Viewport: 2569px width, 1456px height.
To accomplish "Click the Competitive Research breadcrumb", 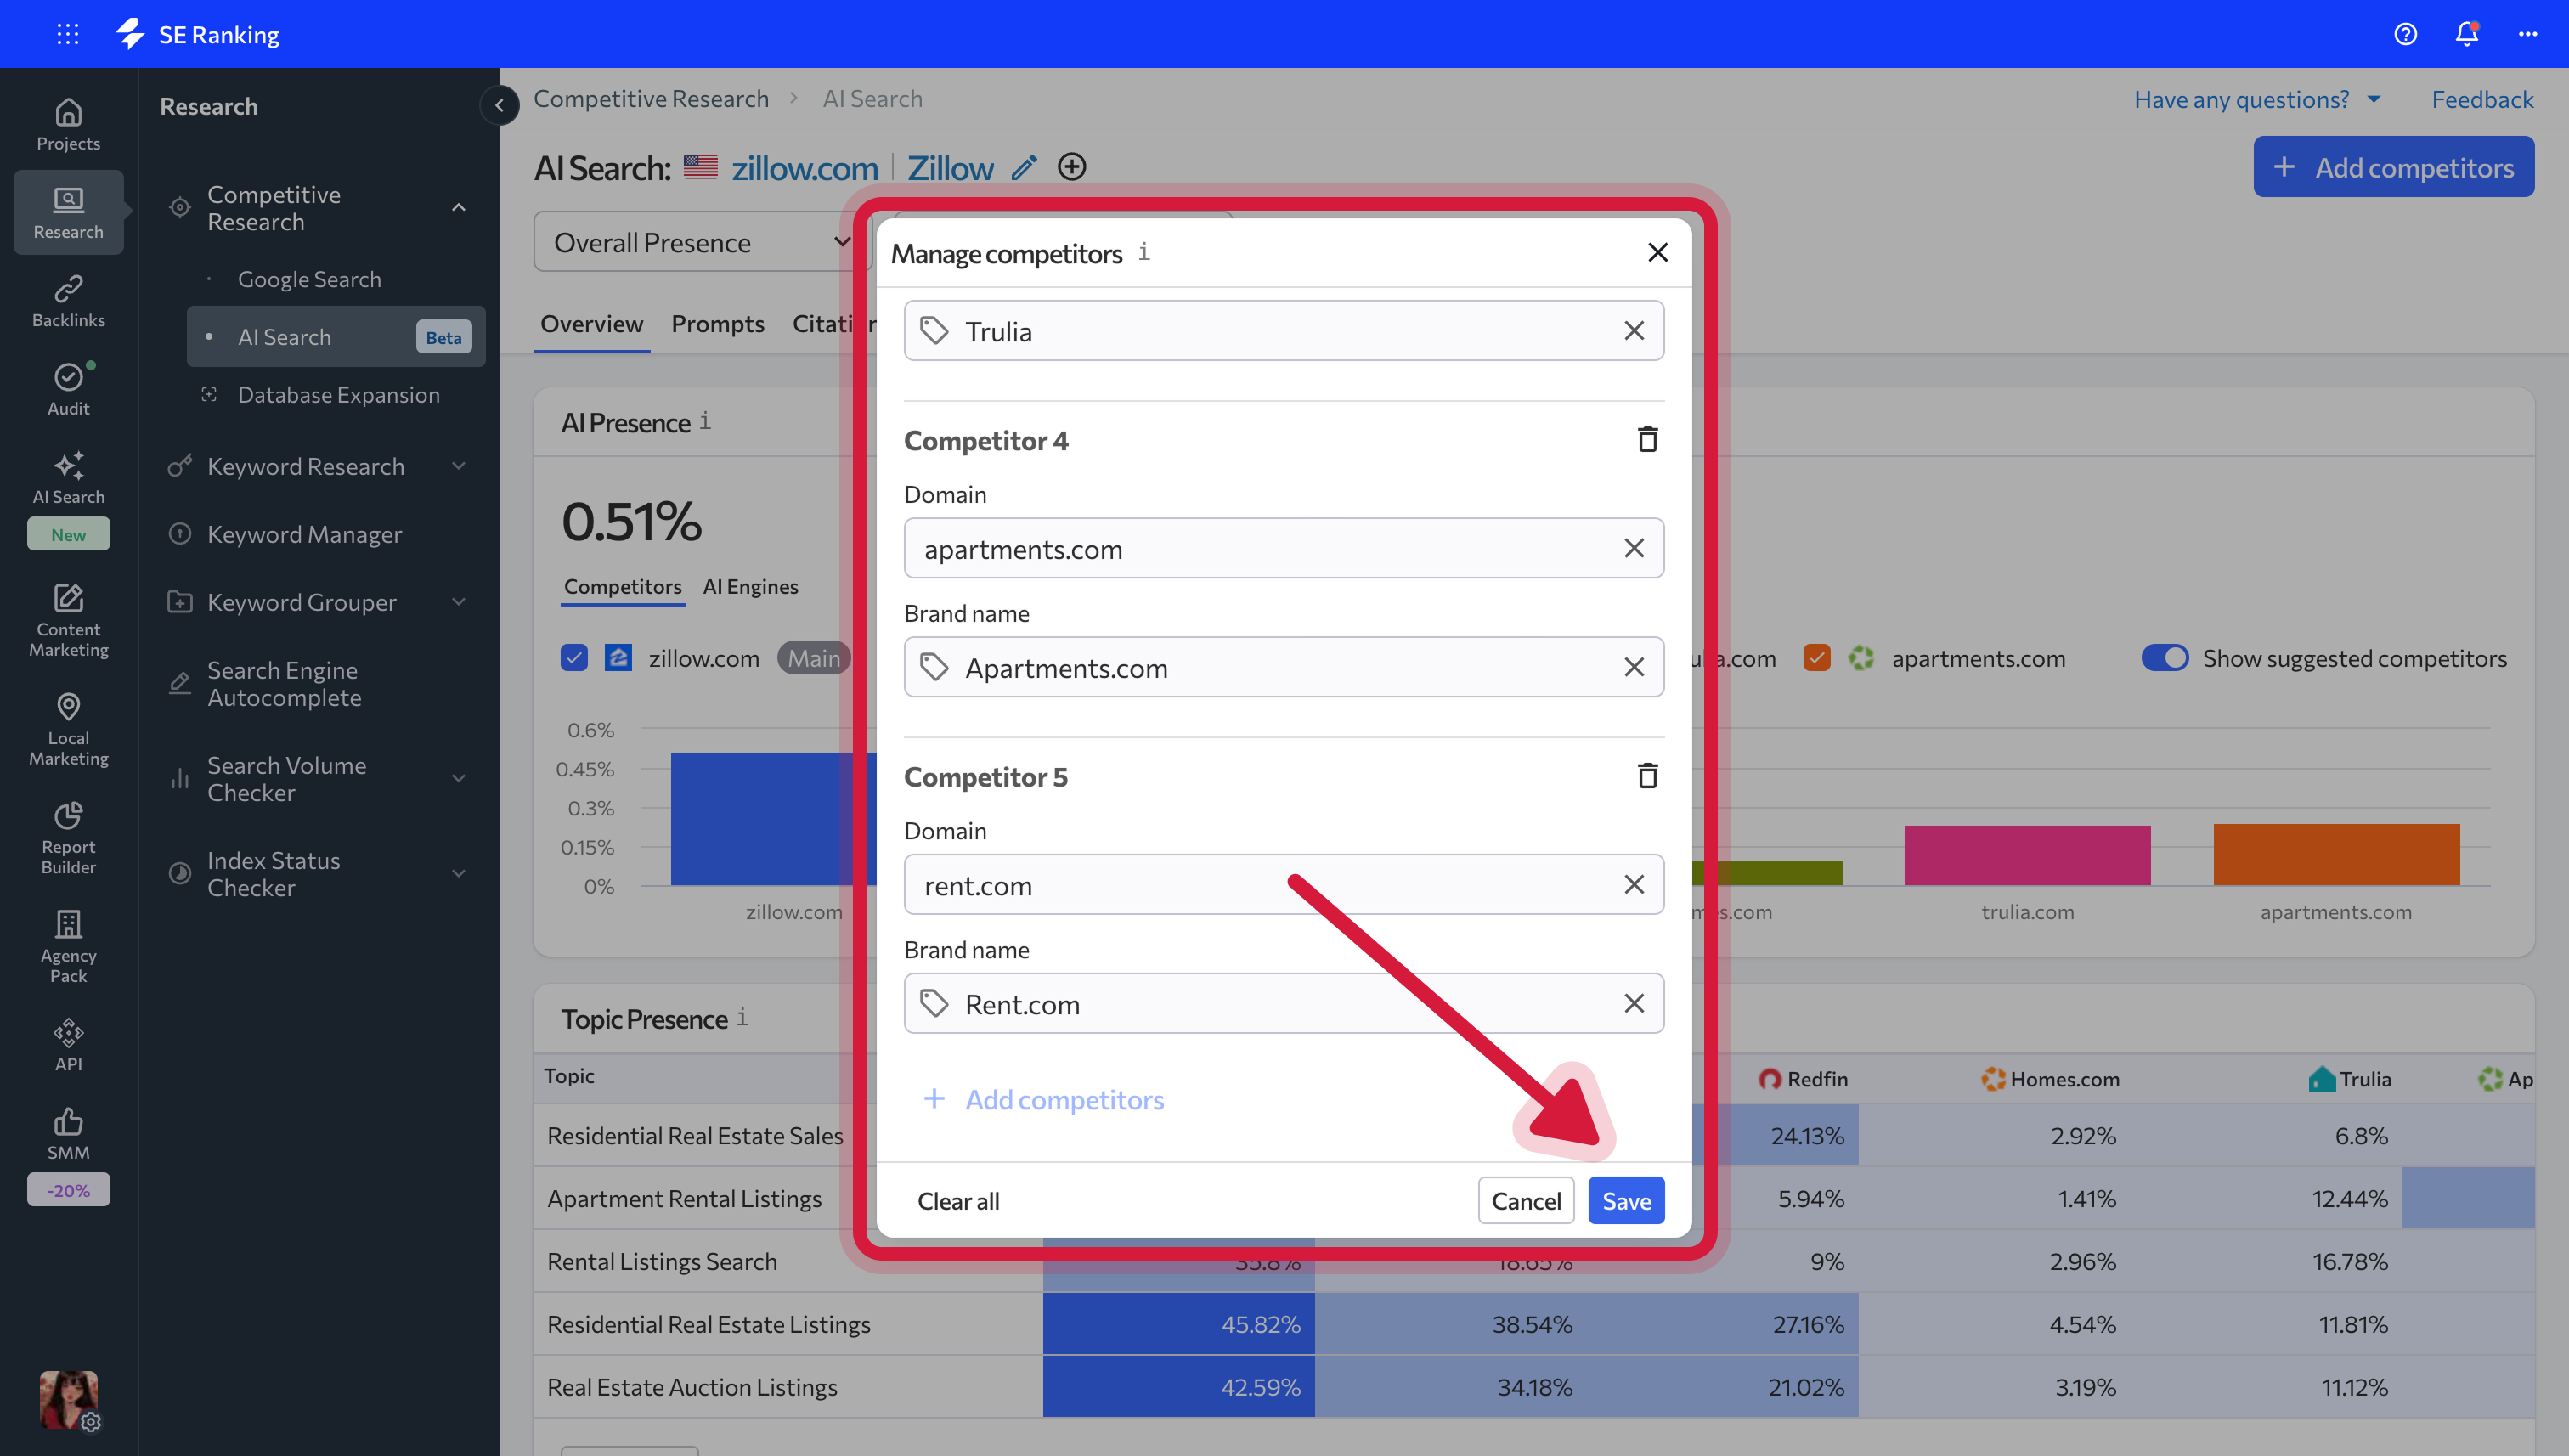I will pos(651,99).
